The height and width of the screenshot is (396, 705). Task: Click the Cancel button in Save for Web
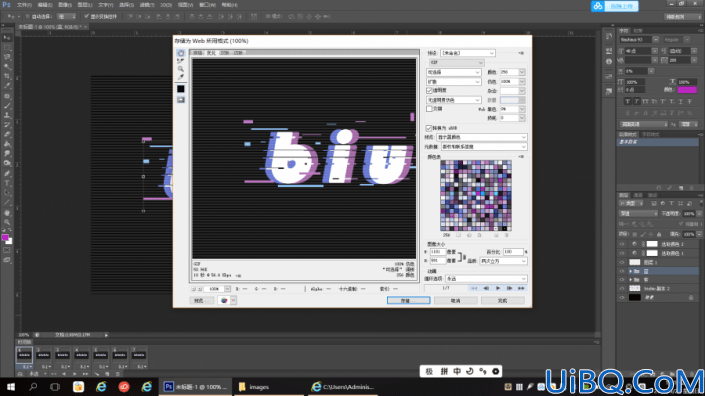(x=455, y=300)
